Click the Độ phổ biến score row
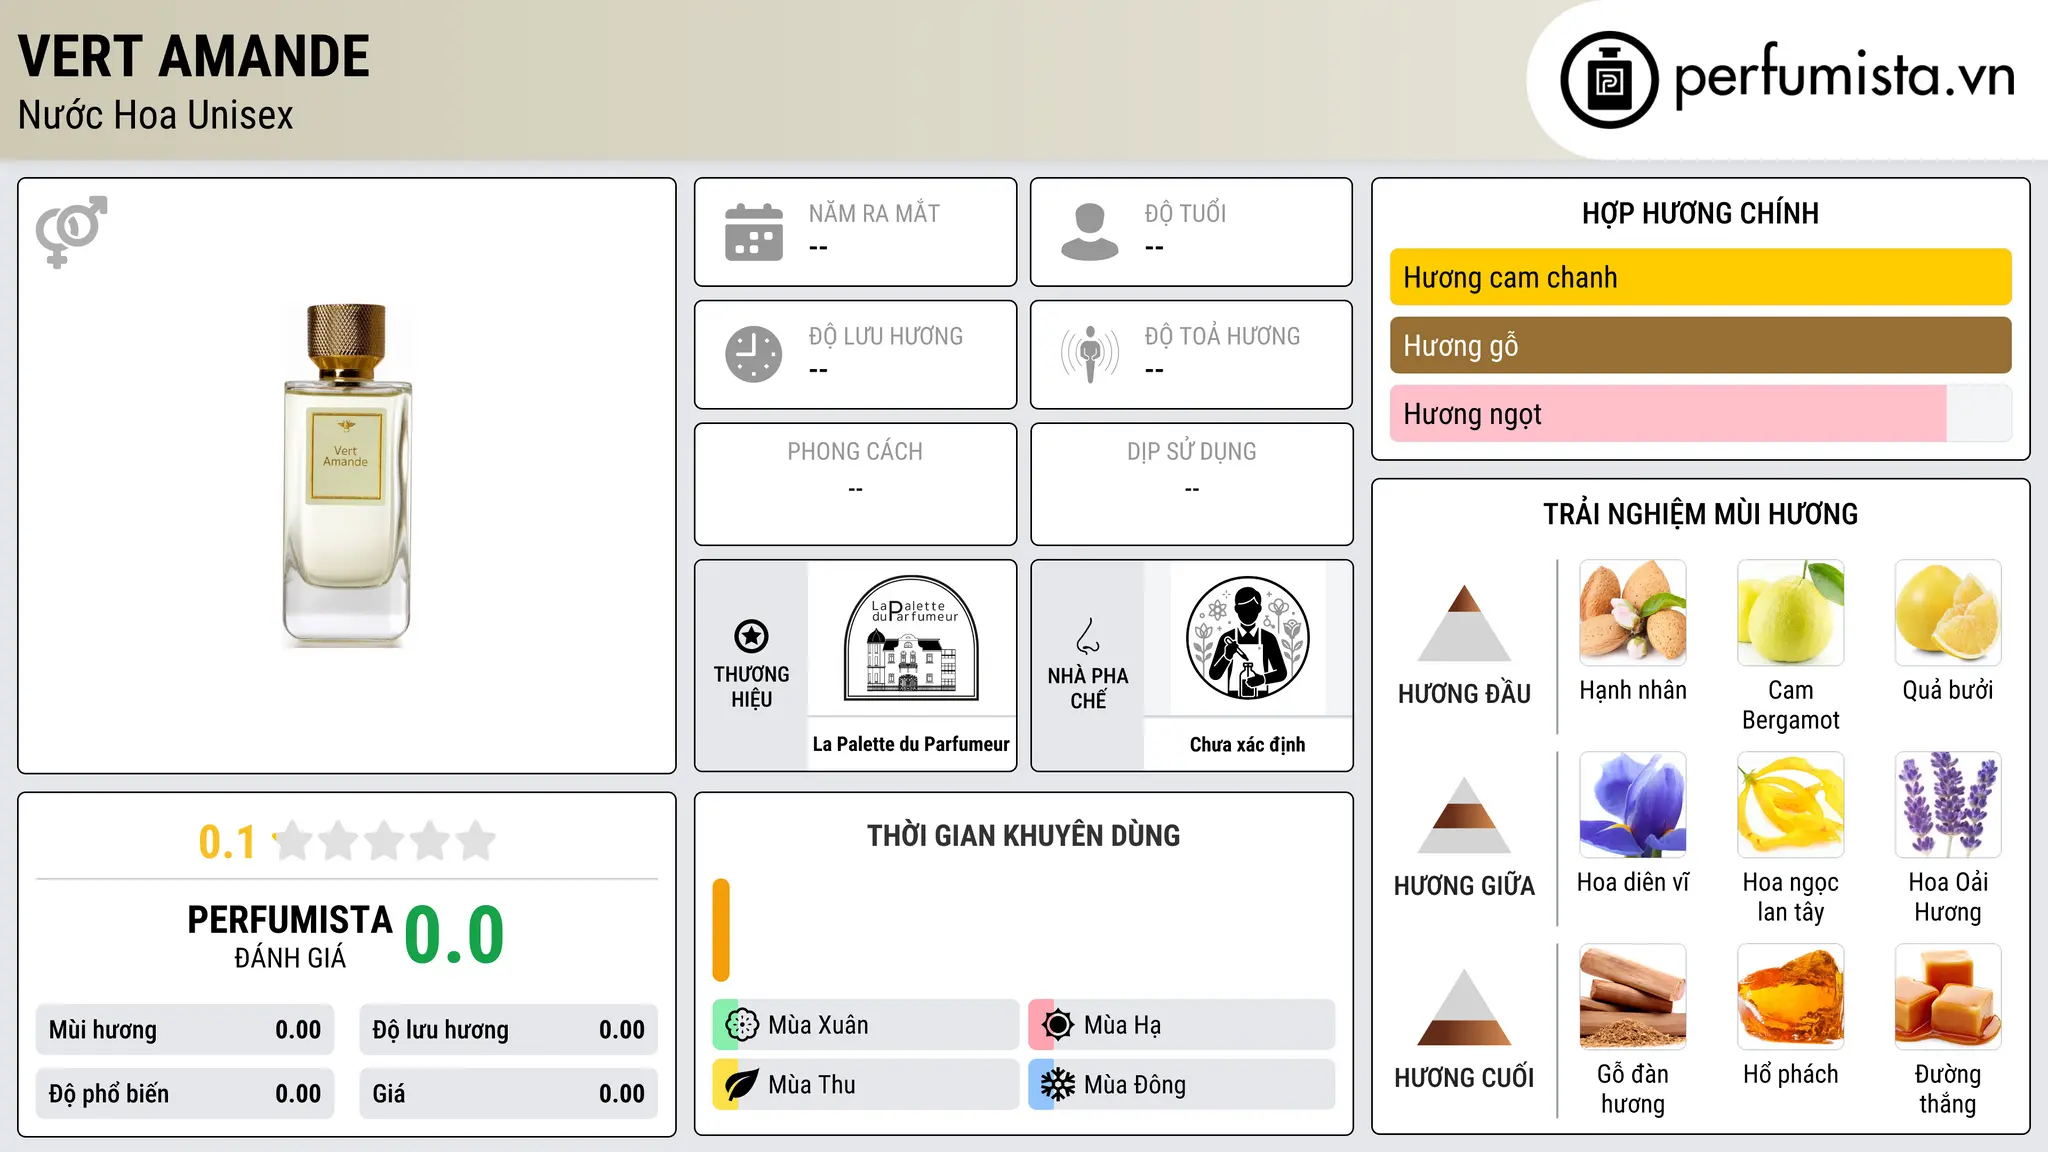 tap(185, 1094)
